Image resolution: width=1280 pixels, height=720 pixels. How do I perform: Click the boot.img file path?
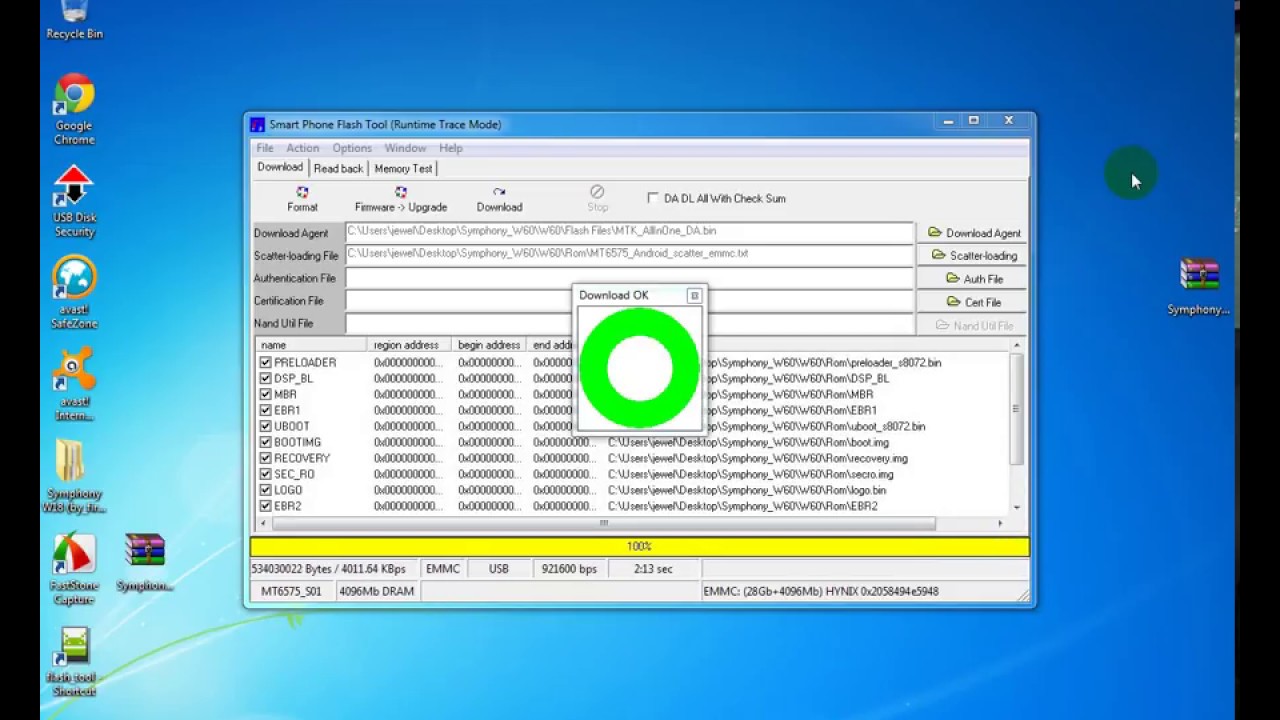coord(748,442)
